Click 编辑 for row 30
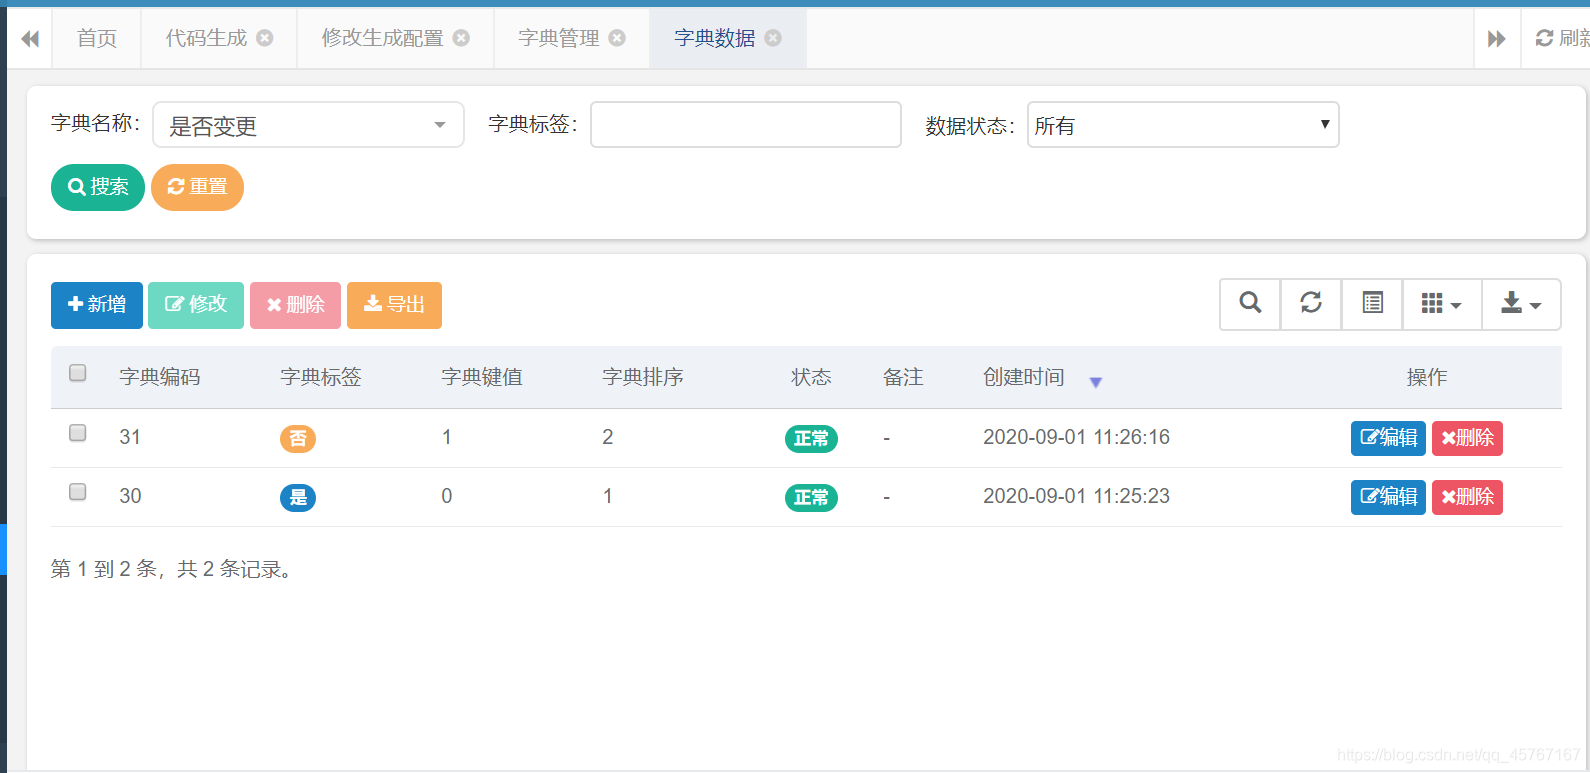Viewport: 1590px width, 773px height. pos(1388,497)
